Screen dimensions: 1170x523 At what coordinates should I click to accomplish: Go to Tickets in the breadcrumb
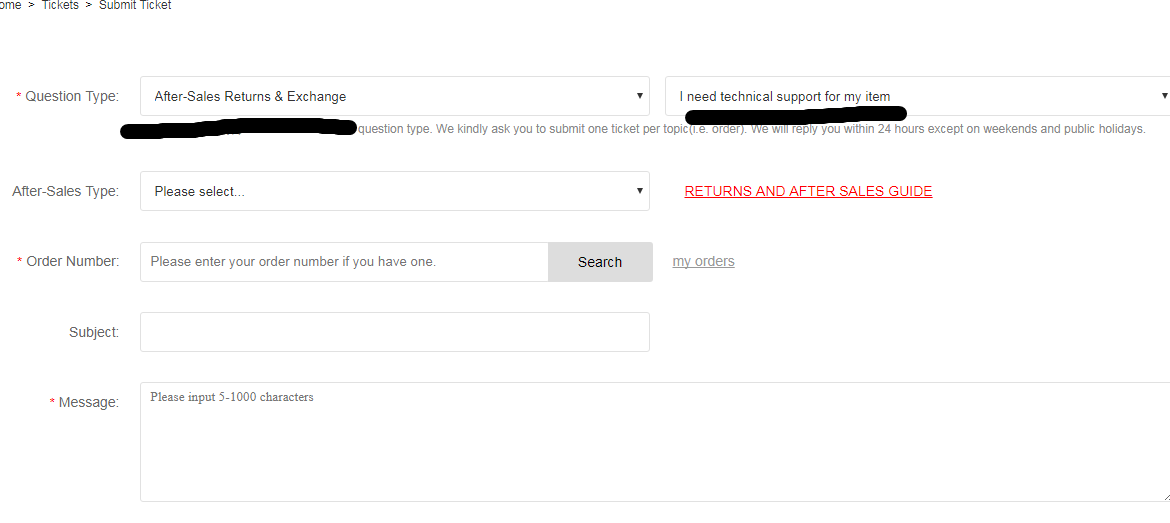(60, 5)
